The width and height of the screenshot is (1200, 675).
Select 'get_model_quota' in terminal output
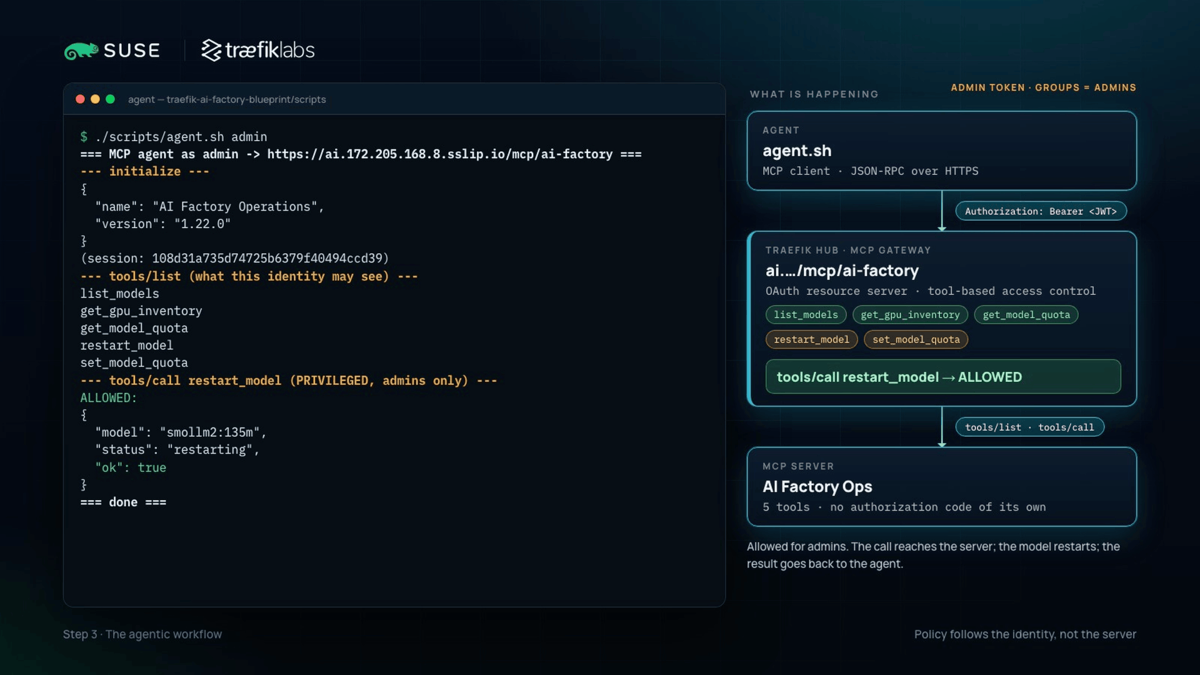(x=134, y=328)
